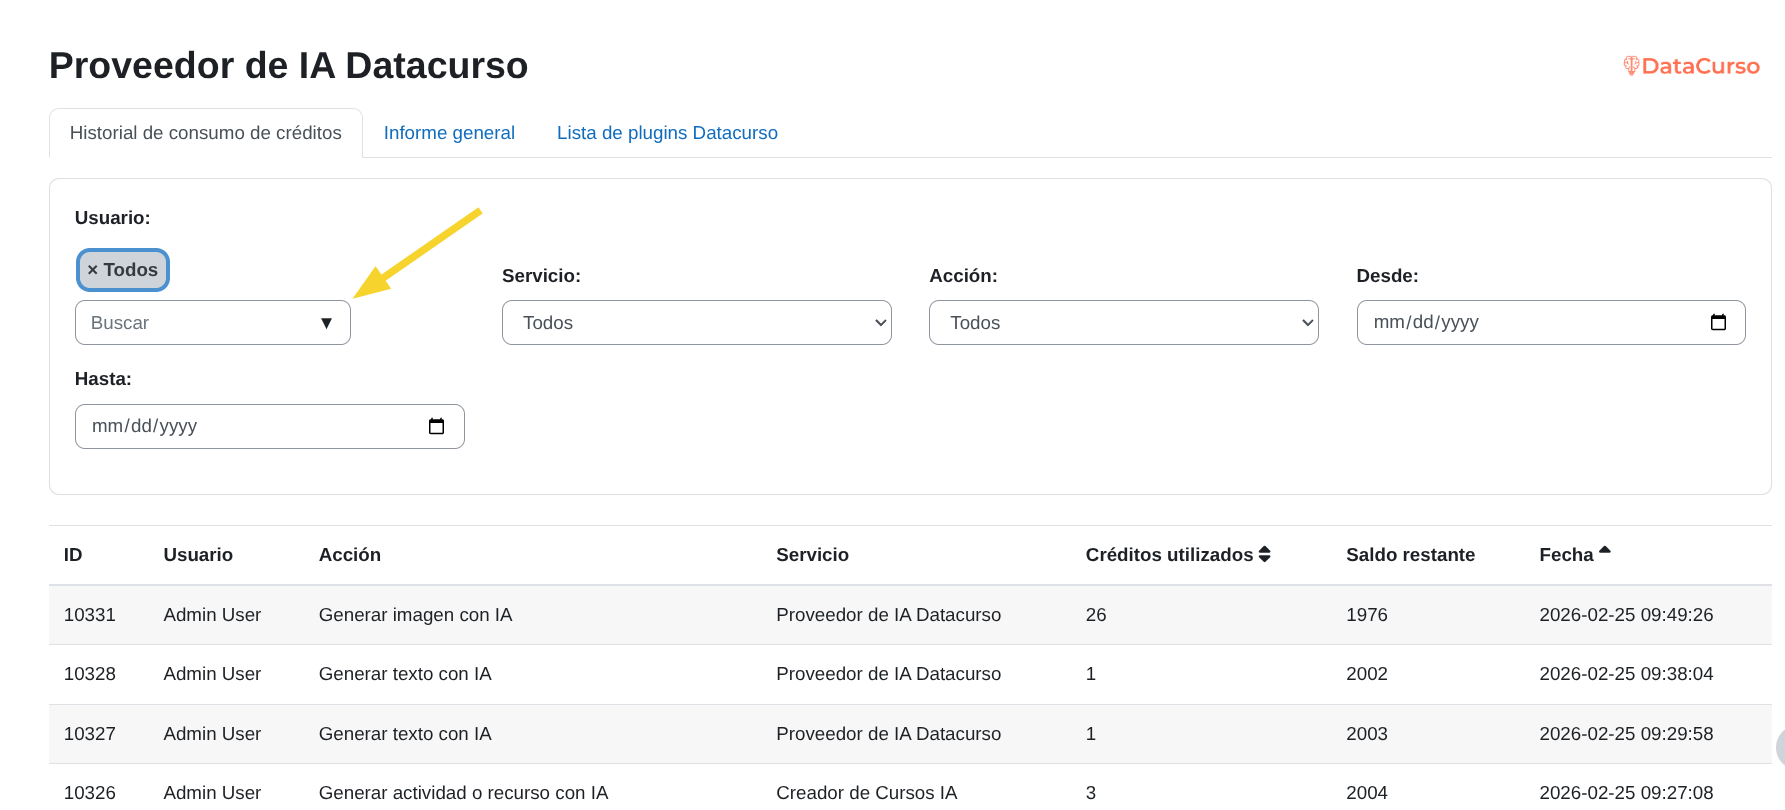Expand the Buscar user dropdown arrow
The height and width of the screenshot is (810, 1785).
coord(326,323)
